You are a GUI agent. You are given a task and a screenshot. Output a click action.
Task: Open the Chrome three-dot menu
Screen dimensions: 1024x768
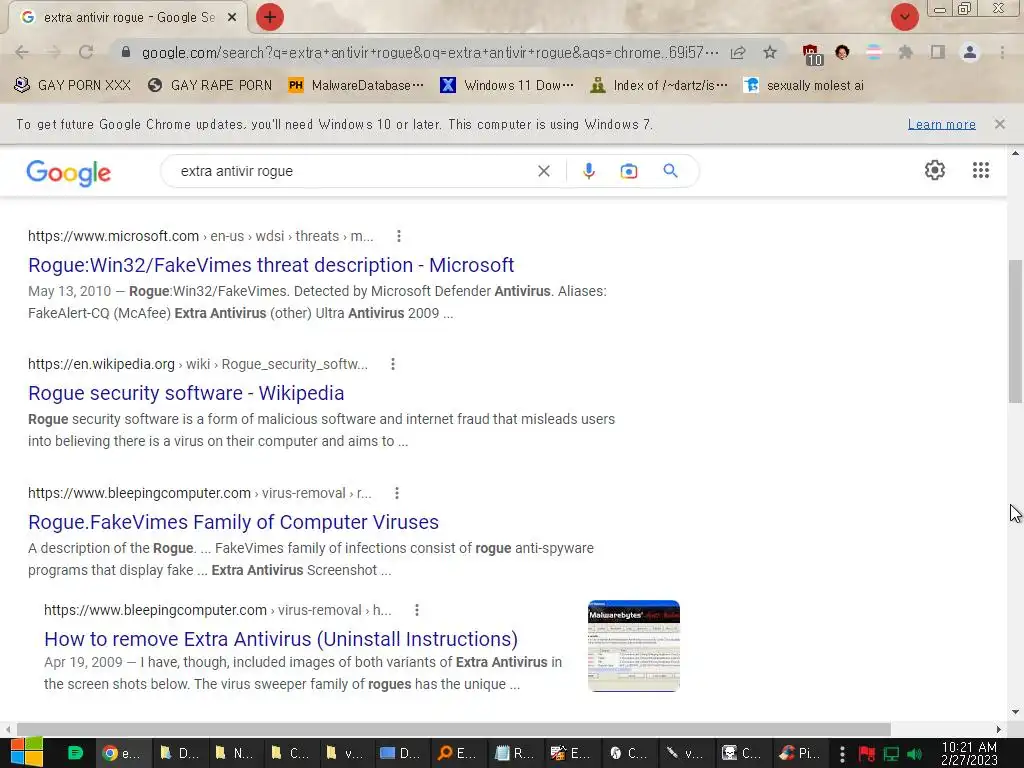click(x=1002, y=52)
